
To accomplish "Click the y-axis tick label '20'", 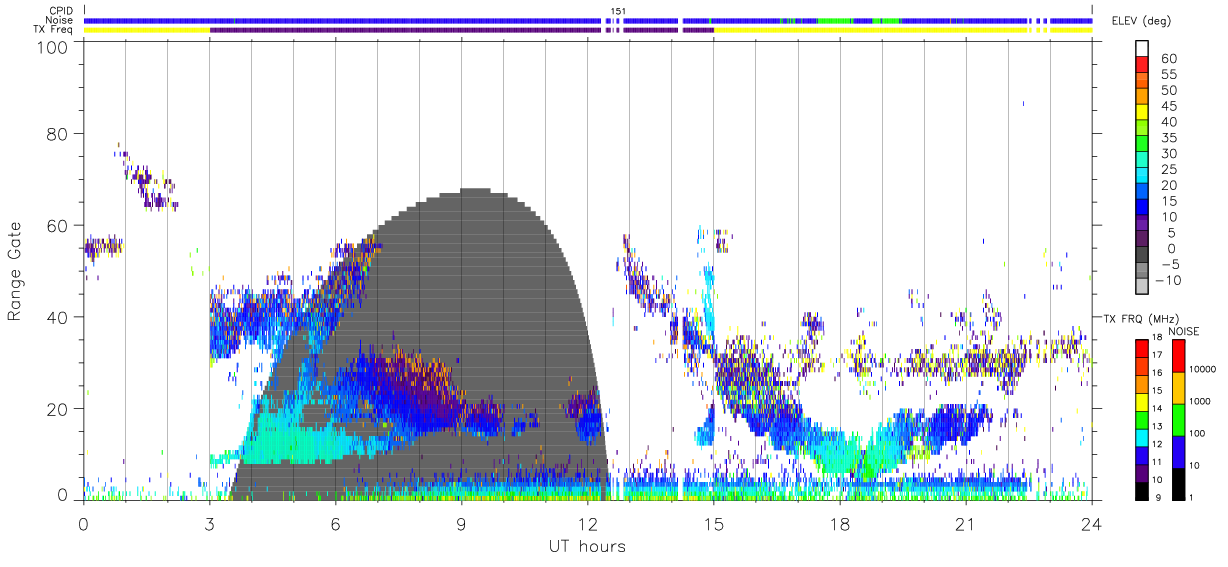I will 60,409.
